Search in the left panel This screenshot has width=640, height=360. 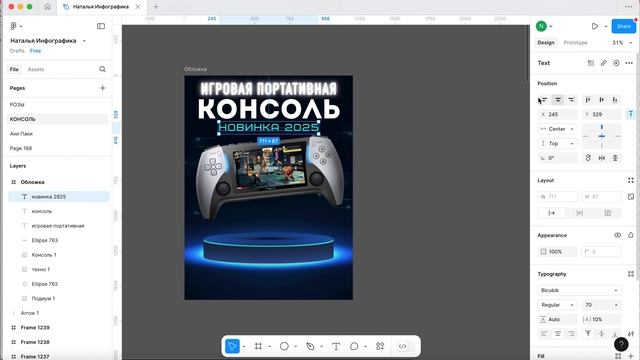(102, 69)
